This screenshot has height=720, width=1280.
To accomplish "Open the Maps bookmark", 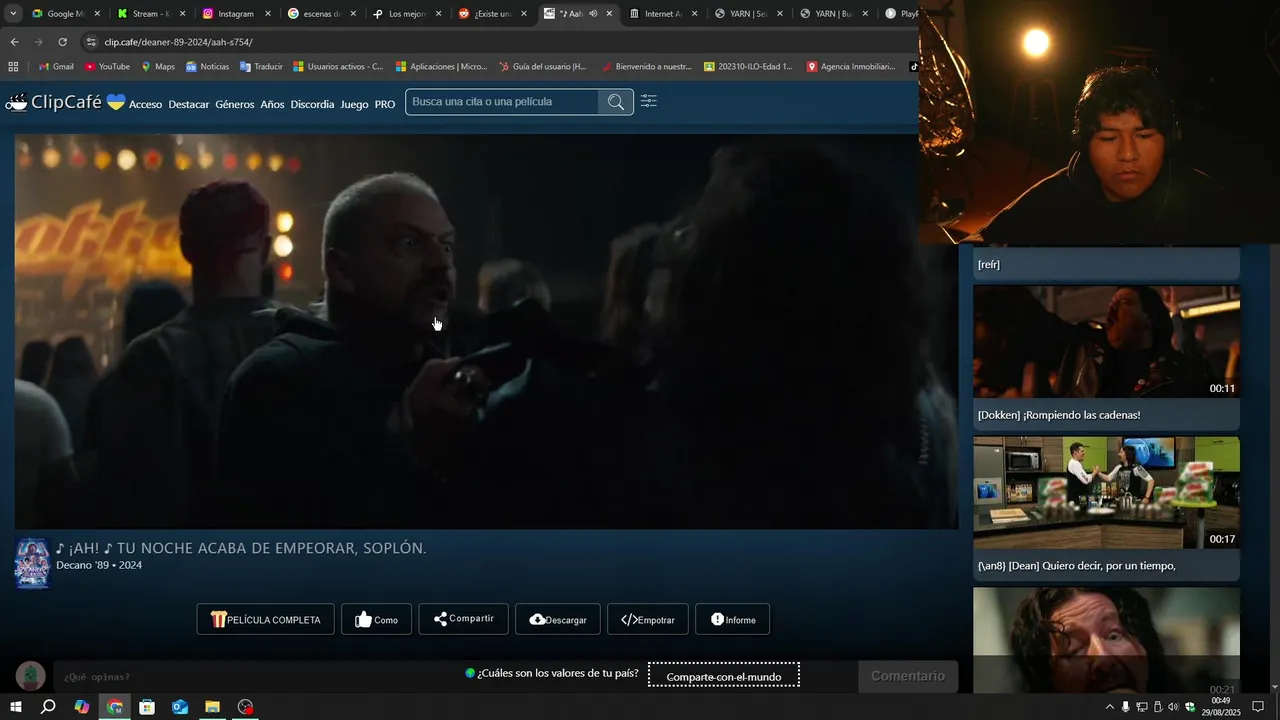I will click(x=158, y=67).
